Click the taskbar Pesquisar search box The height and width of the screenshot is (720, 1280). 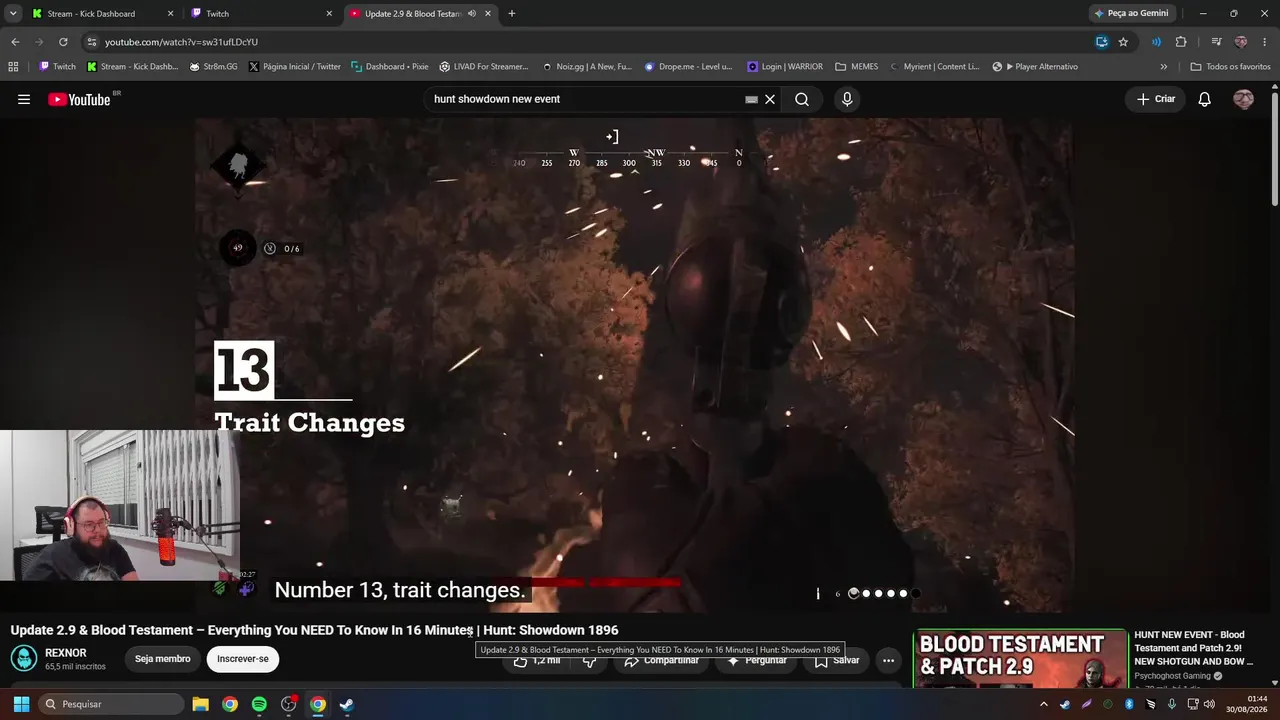[109, 704]
